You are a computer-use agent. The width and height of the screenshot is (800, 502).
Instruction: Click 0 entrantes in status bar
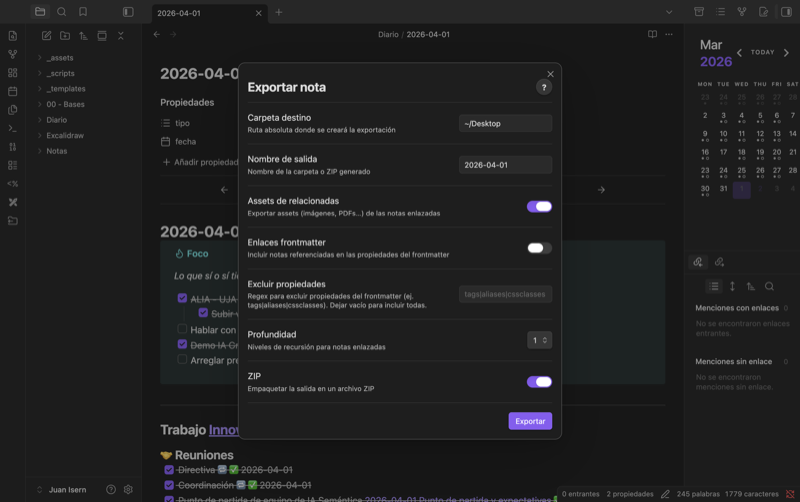pyautogui.click(x=581, y=494)
